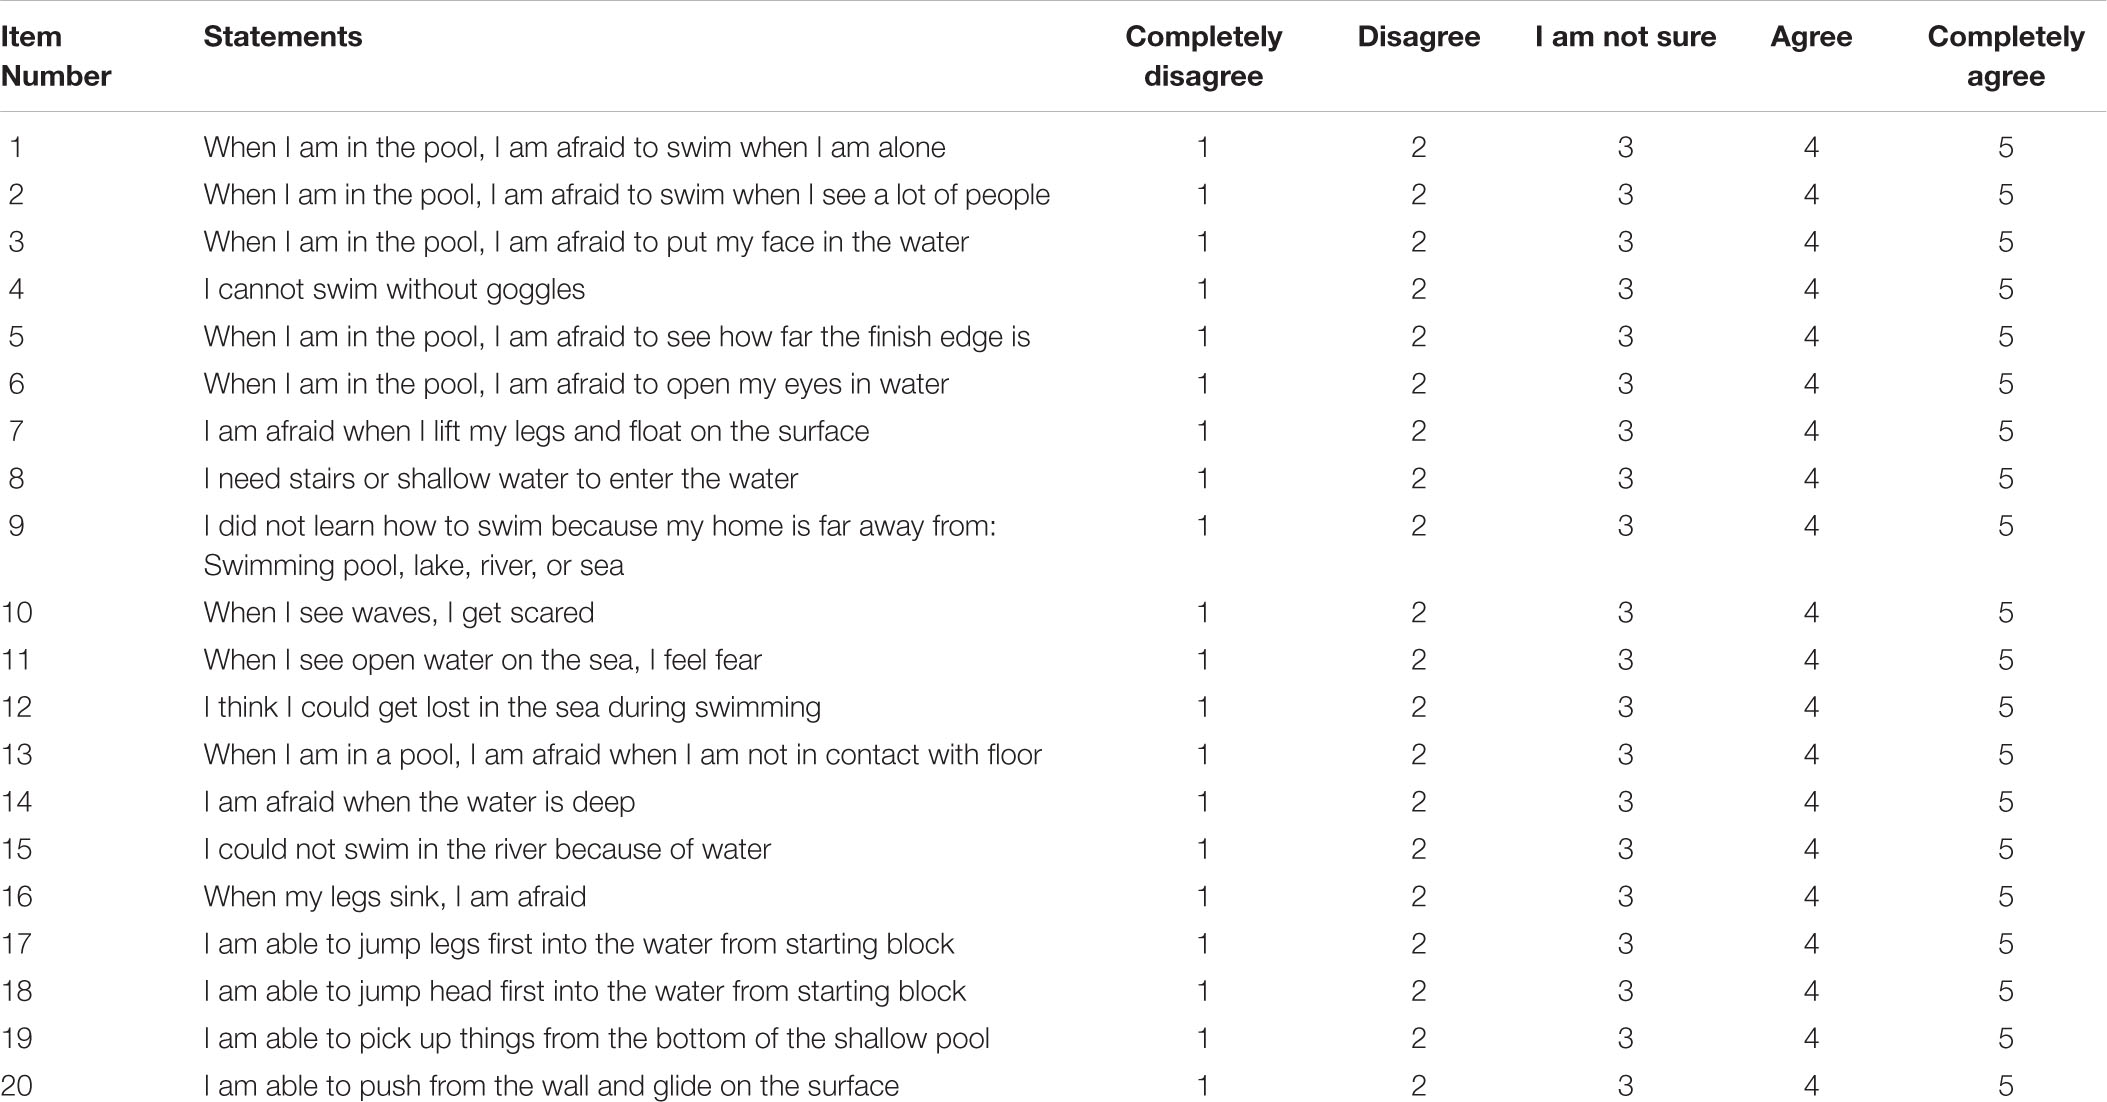Select rating 3 for item 6 open my eyes
This screenshot has width=2107, height=1102.
click(1625, 384)
